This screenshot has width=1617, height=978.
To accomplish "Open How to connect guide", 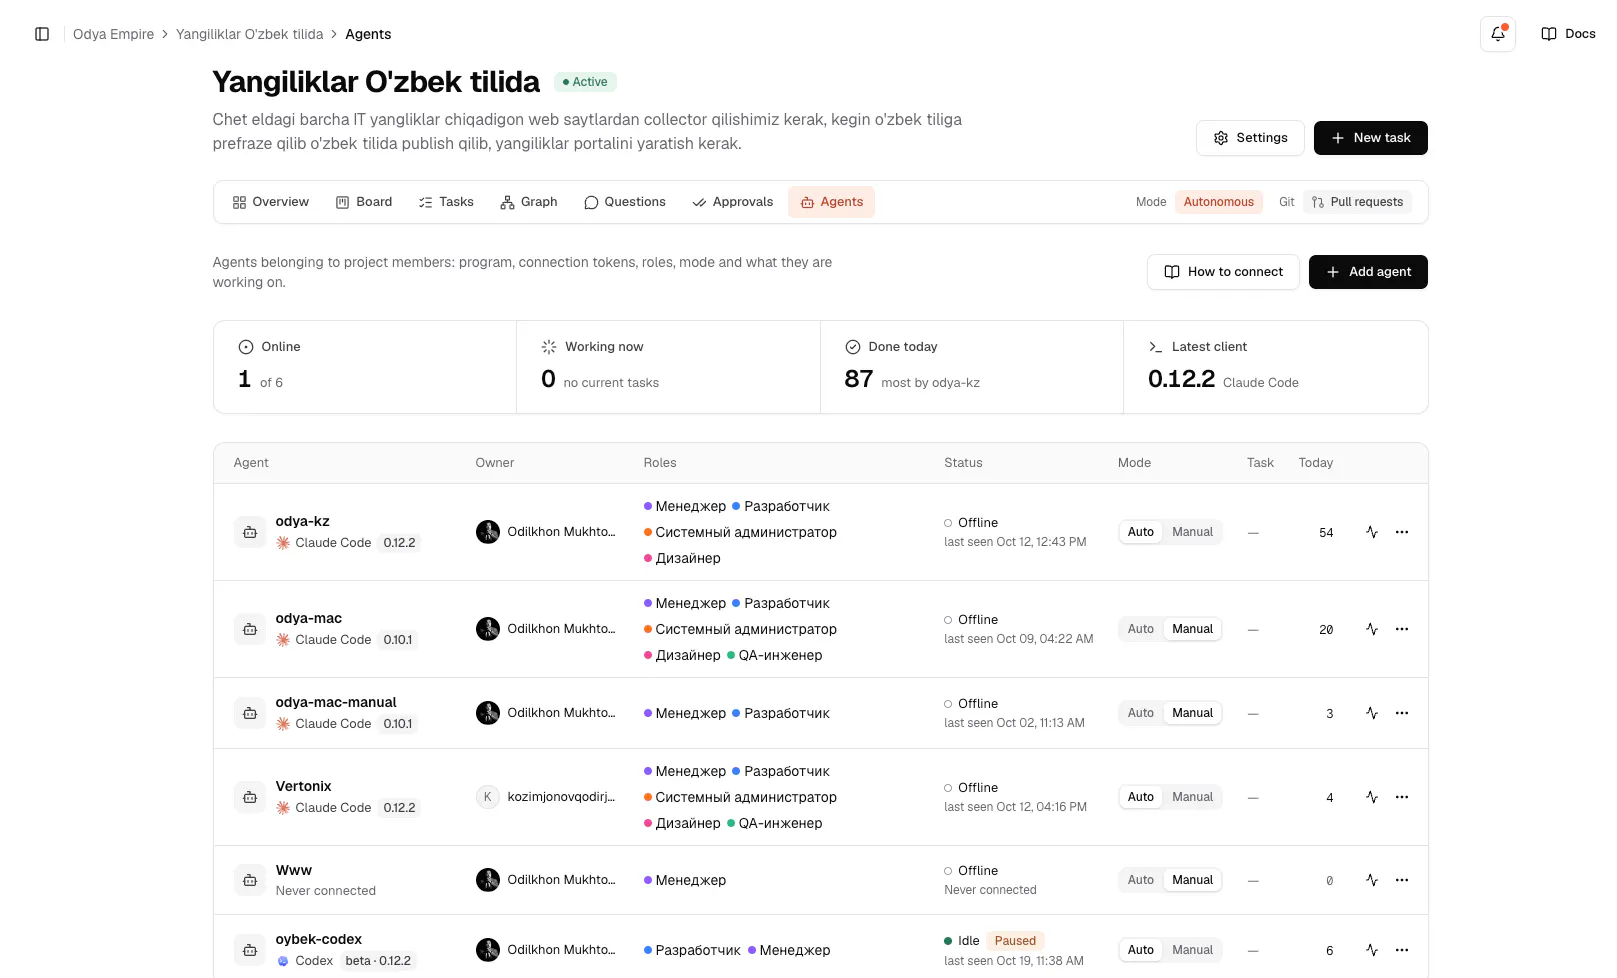I will (1223, 272).
